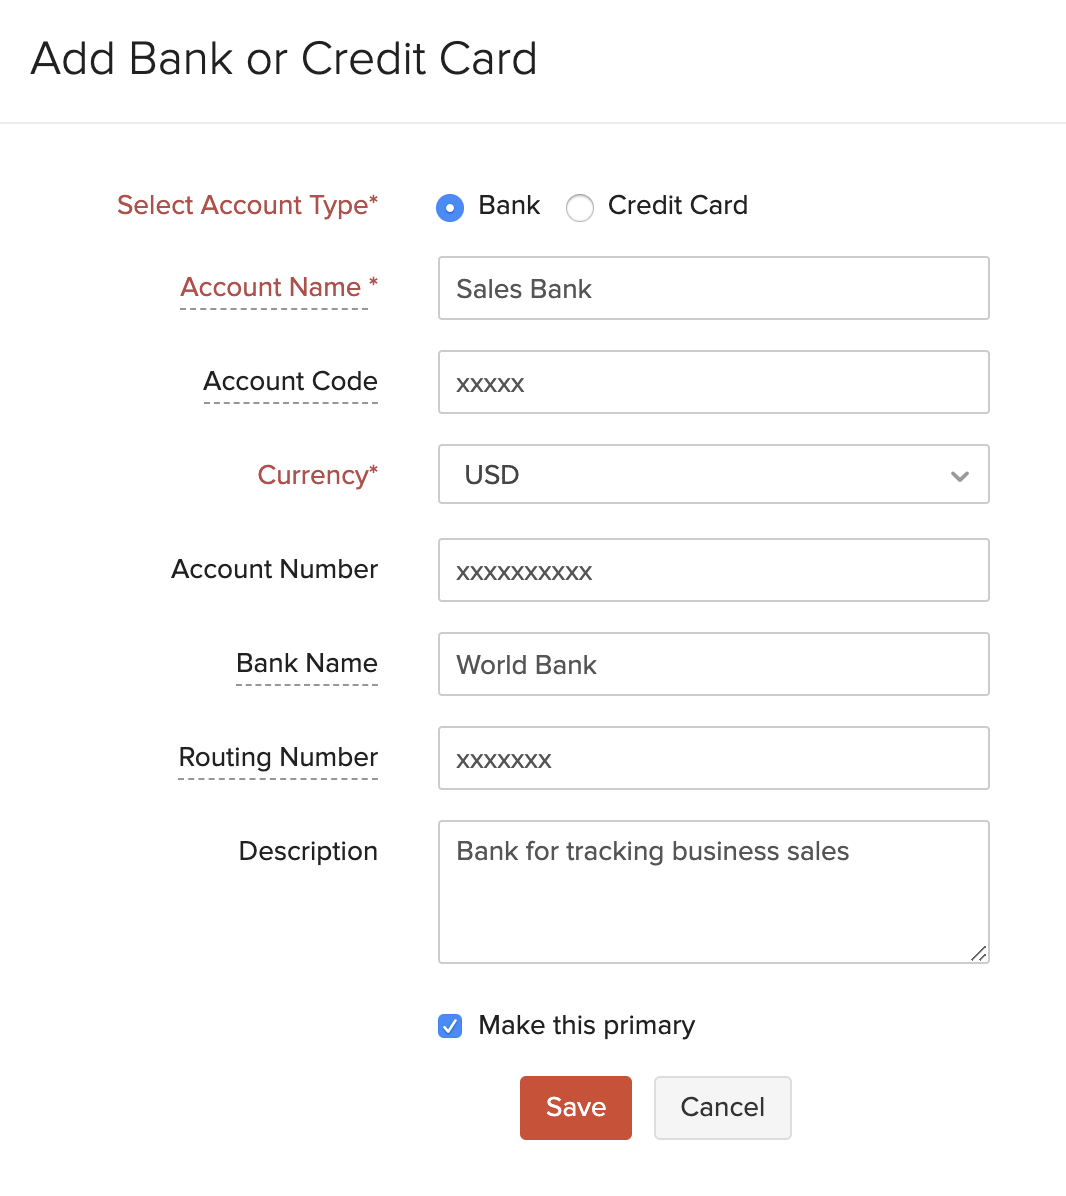Select the Account Number input field

point(713,570)
